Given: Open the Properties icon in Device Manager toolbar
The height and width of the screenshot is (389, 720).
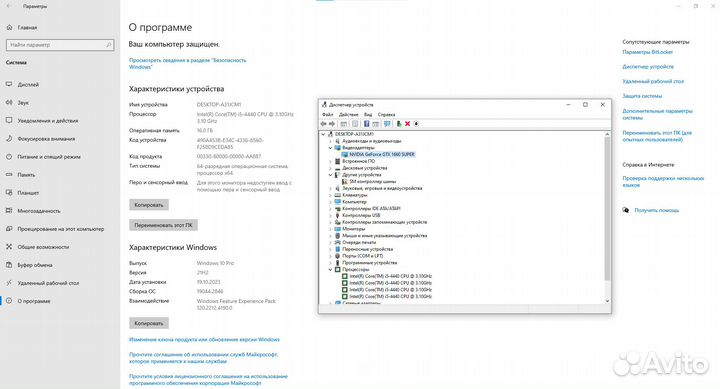Looking at the screenshot, I should (355, 124).
